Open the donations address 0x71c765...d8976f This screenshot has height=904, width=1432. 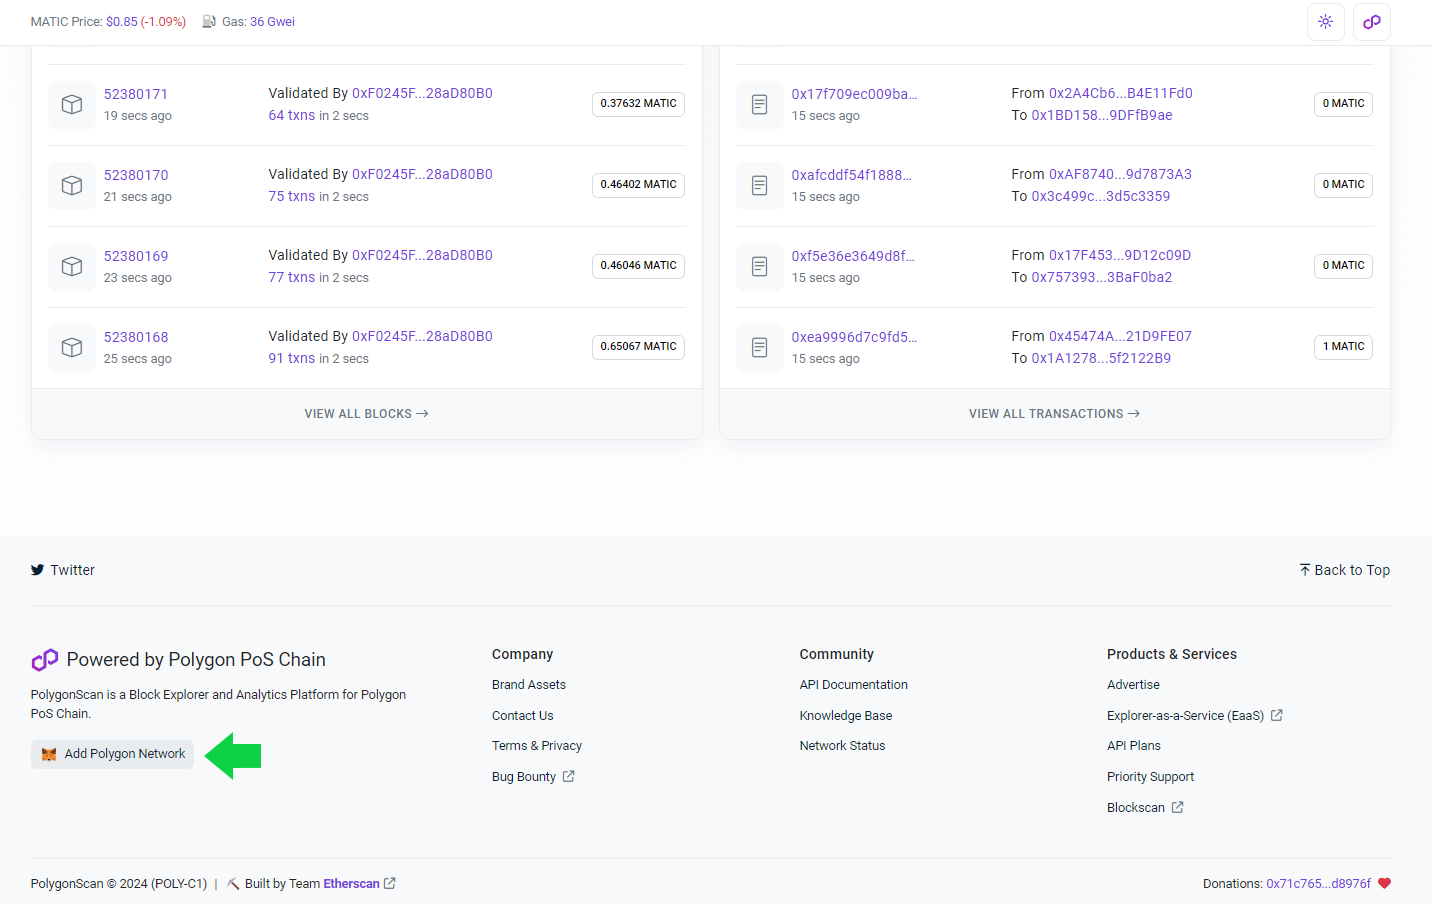[1318, 884]
